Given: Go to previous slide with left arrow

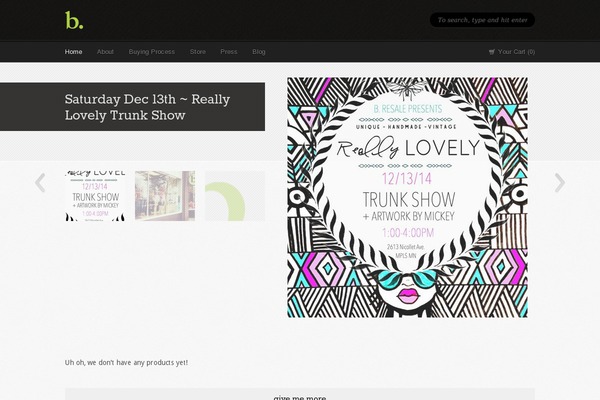Looking at the screenshot, I should coord(40,183).
